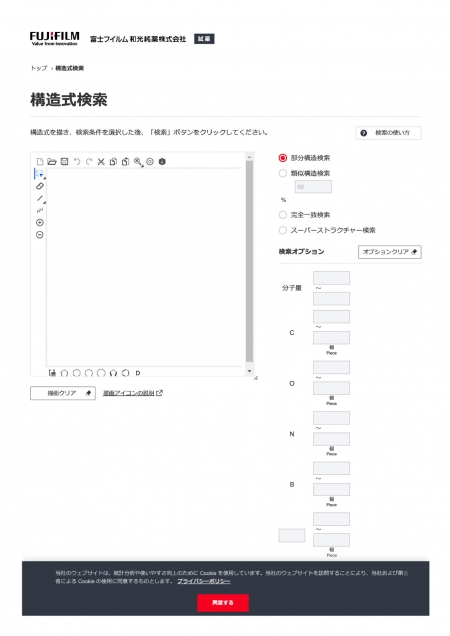Pick the chain drawing tool

point(40,211)
